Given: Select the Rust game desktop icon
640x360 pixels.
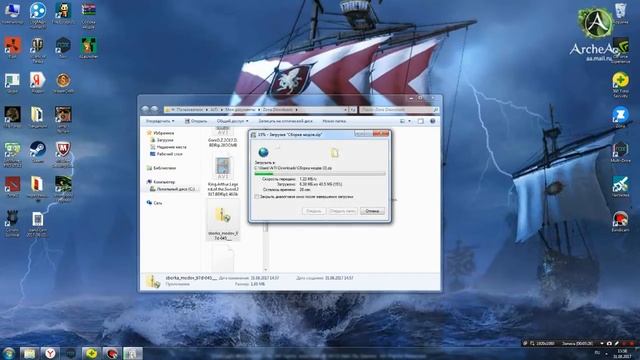Looking at the screenshot, I should [12, 48].
